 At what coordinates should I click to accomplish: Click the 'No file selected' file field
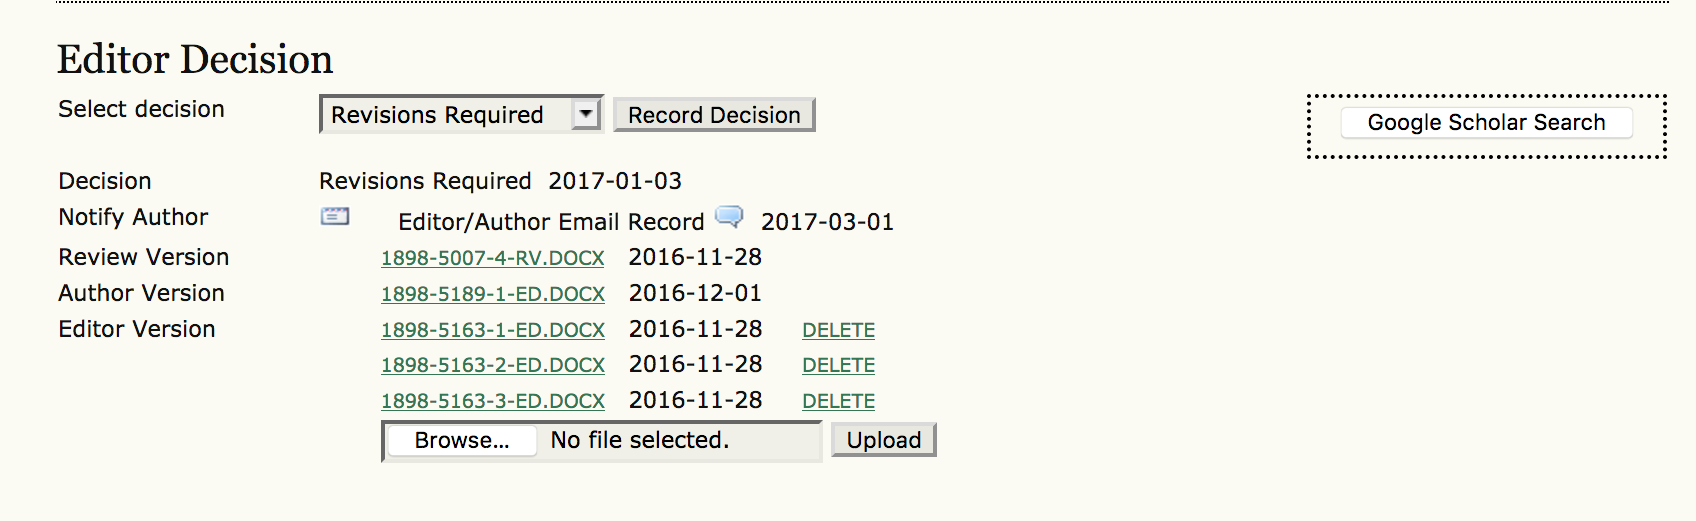pyautogui.click(x=640, y=441)
